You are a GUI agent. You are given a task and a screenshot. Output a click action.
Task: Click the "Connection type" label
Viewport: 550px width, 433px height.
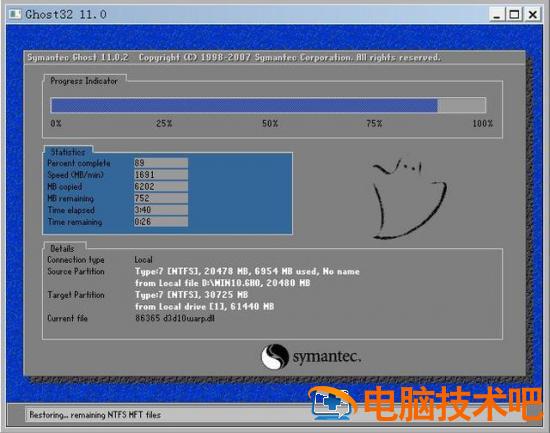pyautogui.click(x=76, y=260)
